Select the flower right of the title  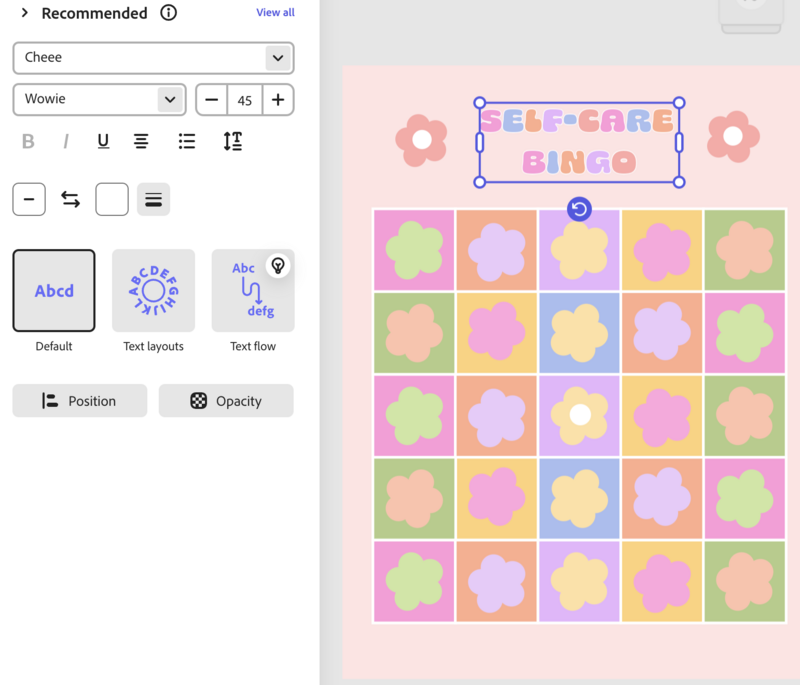pyautogui.click(x=733, y=137)
